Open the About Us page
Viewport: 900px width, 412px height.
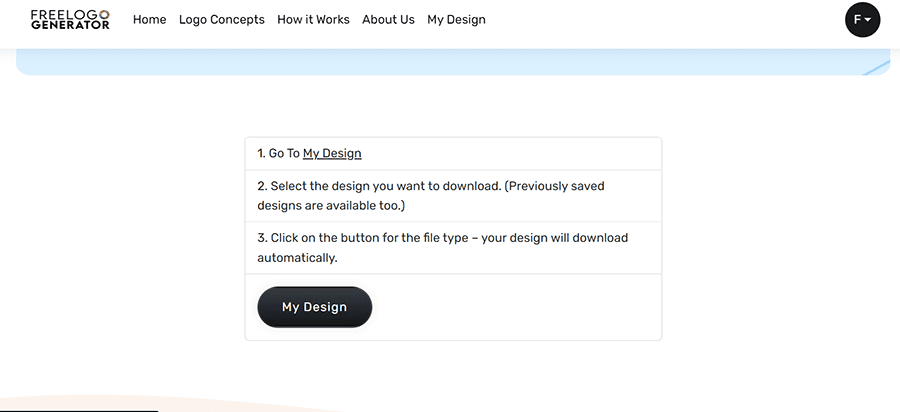tap(388, 20)
